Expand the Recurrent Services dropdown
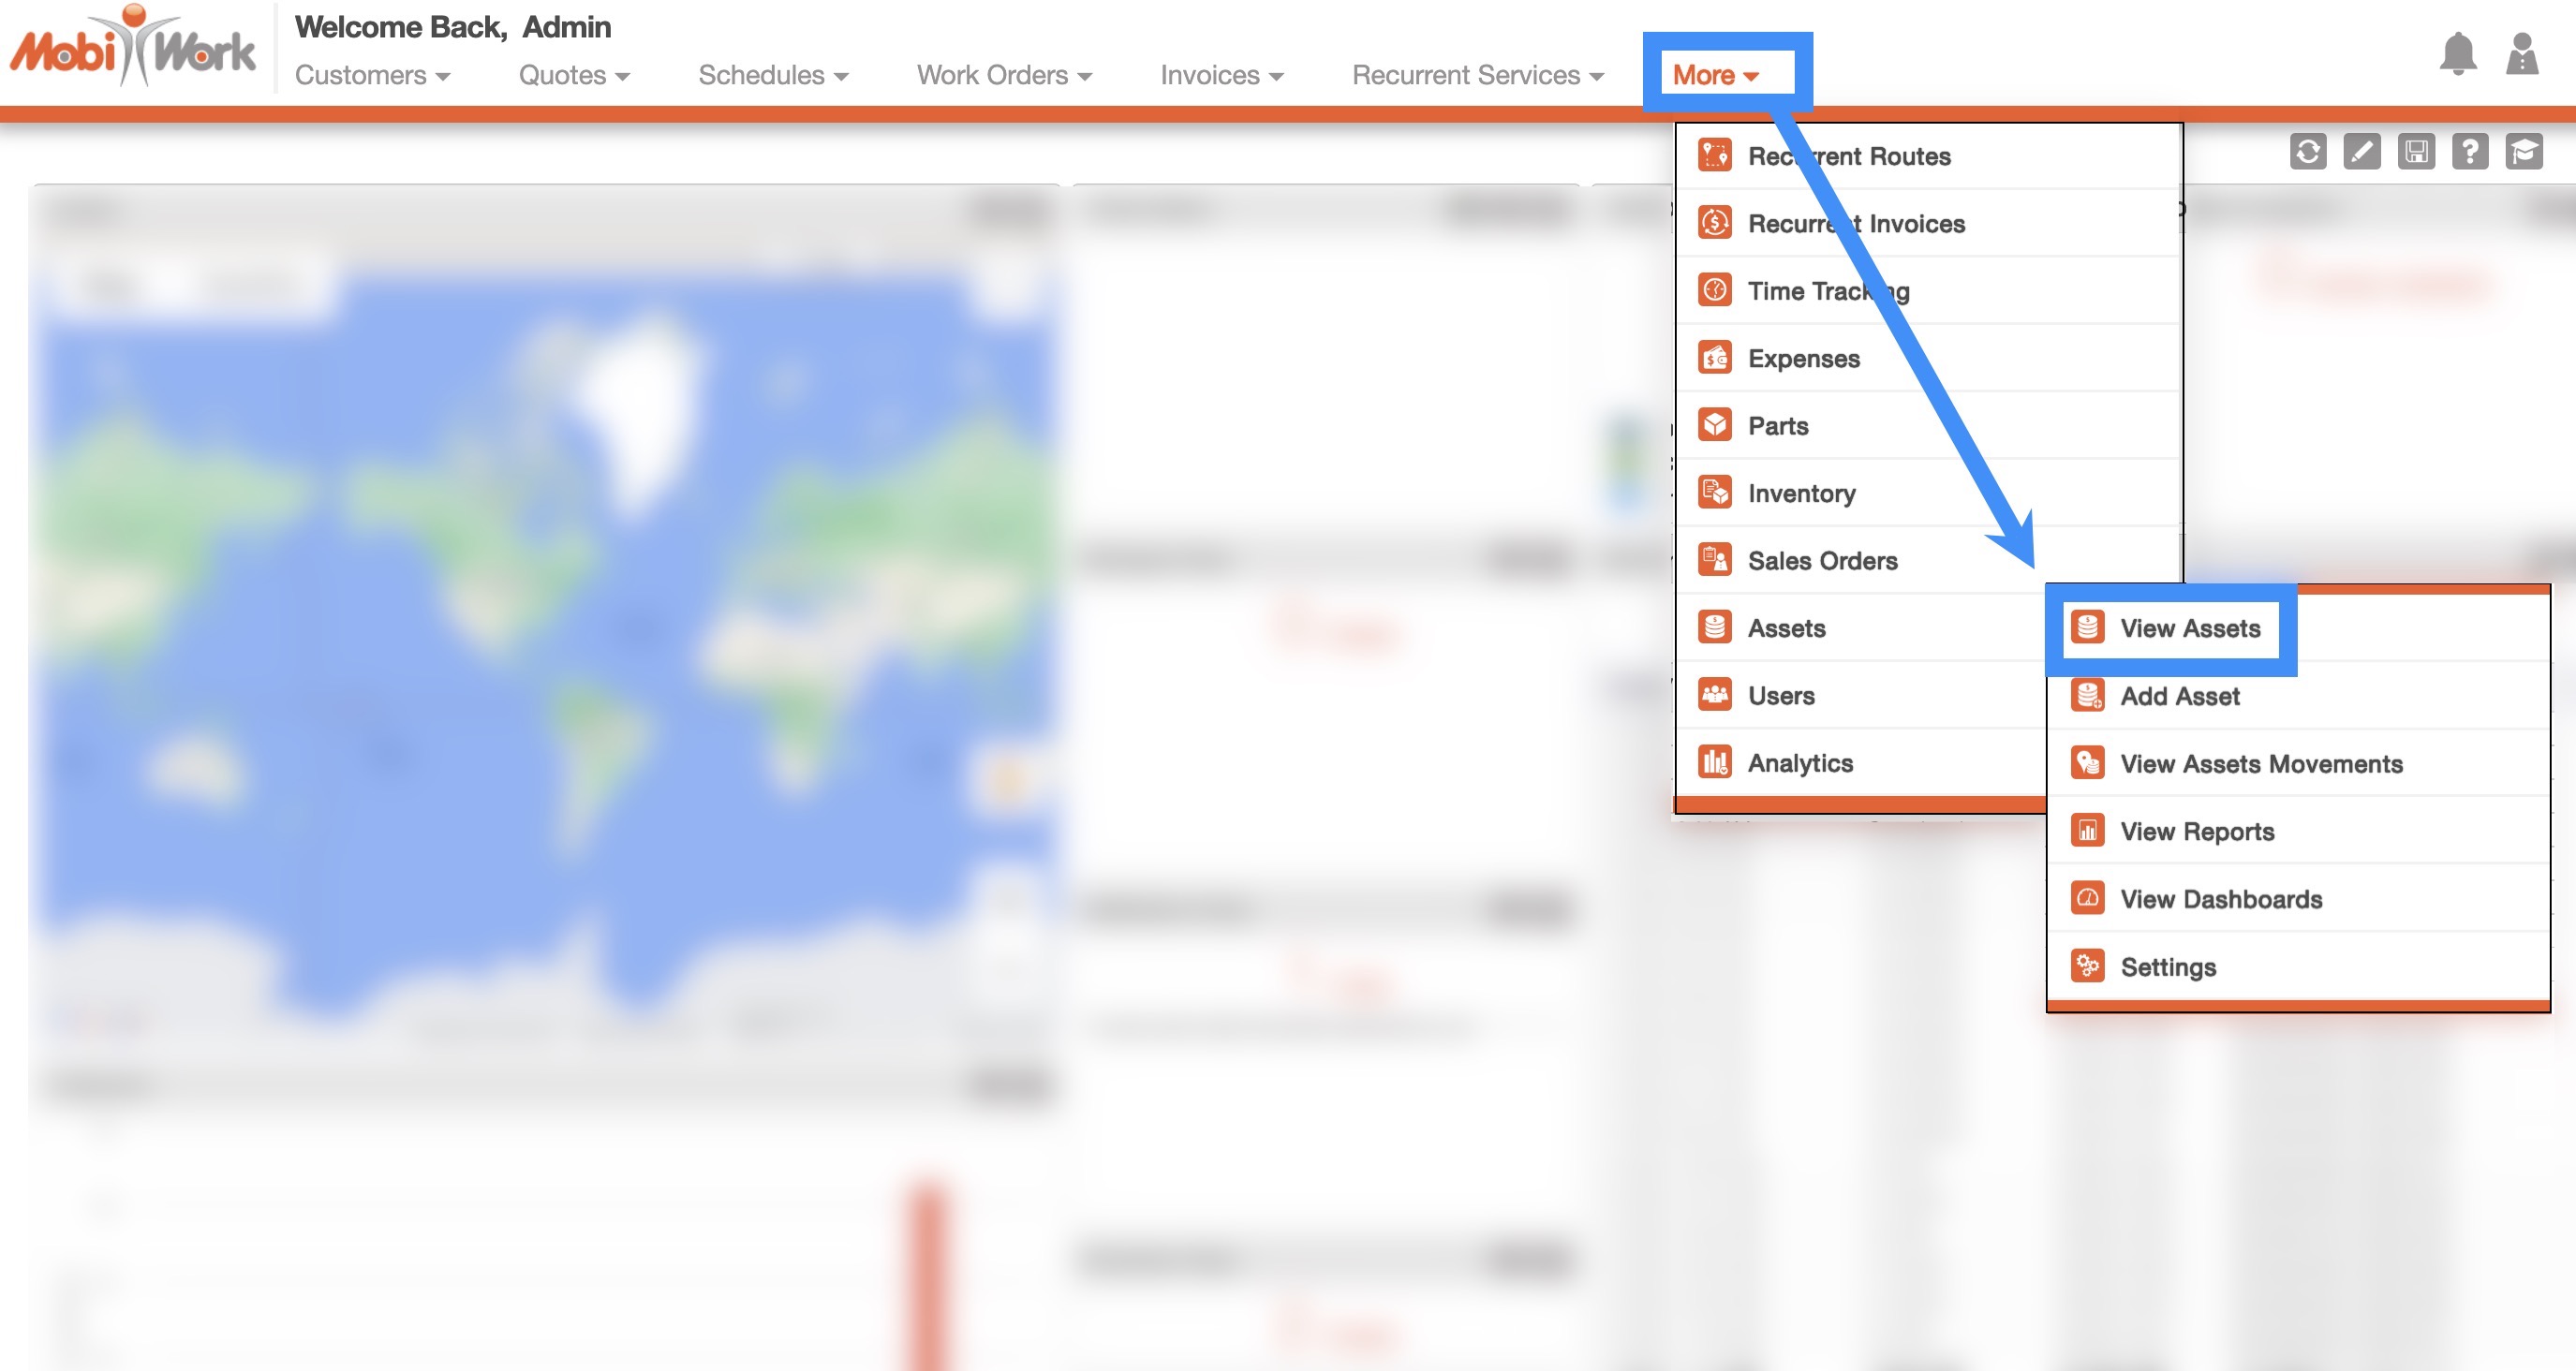2576x1371 pixels. [1477, 75]
